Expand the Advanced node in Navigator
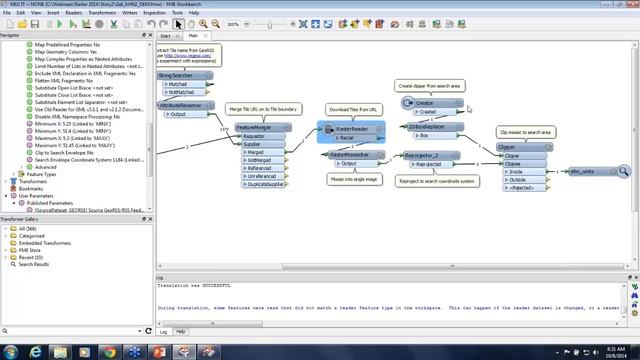640x360 pixels. (x=22, y=167)
